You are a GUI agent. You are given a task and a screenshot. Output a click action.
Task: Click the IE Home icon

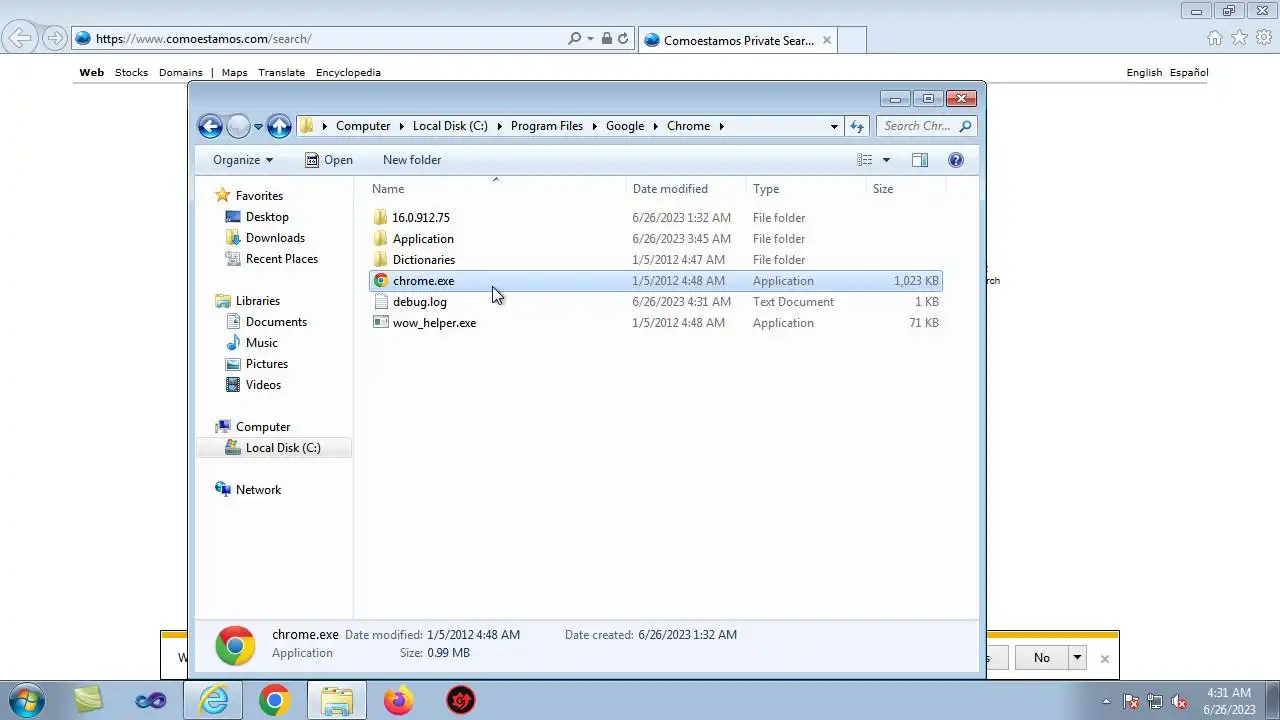click(x=1215, y=38)
